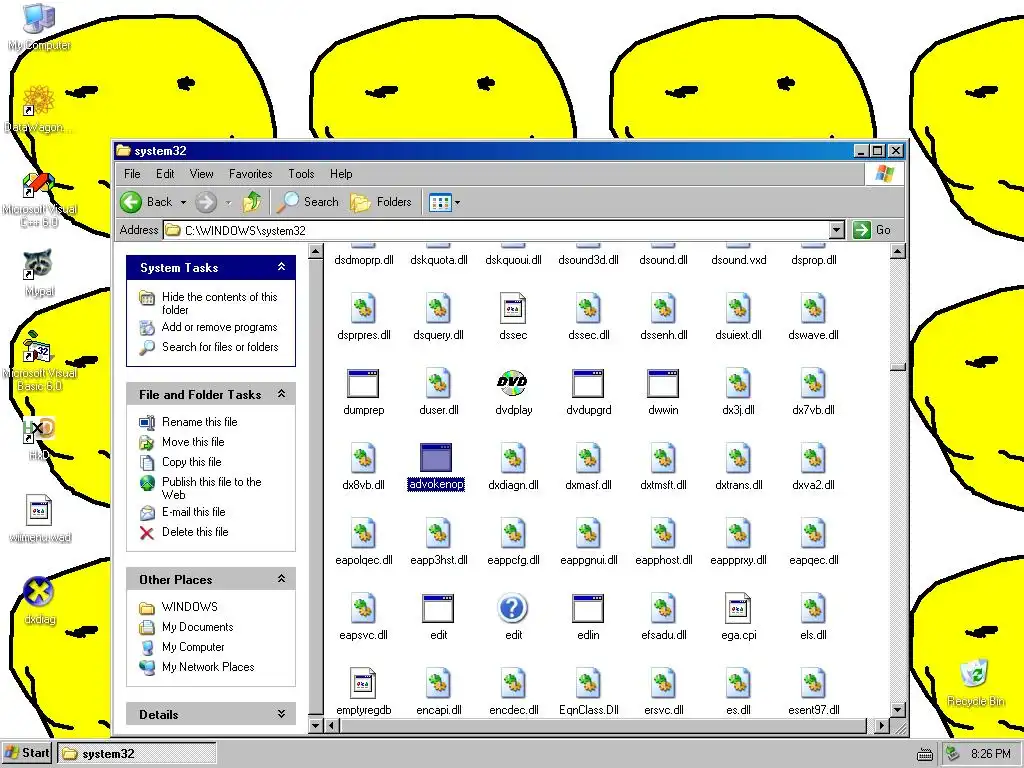Select Microsoft Visual Basic 6.0 shortcut
This screenshot has height=768, width=1024.
(39, 347)
